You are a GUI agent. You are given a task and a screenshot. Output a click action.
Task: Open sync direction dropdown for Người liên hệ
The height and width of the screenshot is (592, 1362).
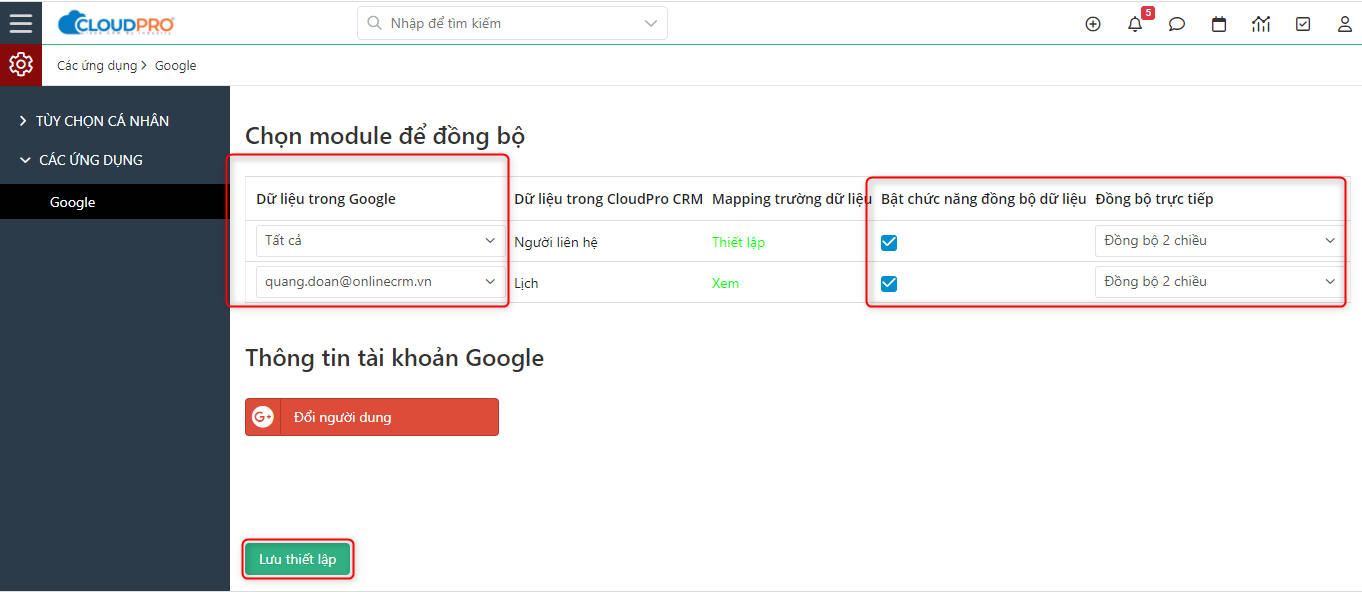1219,241
